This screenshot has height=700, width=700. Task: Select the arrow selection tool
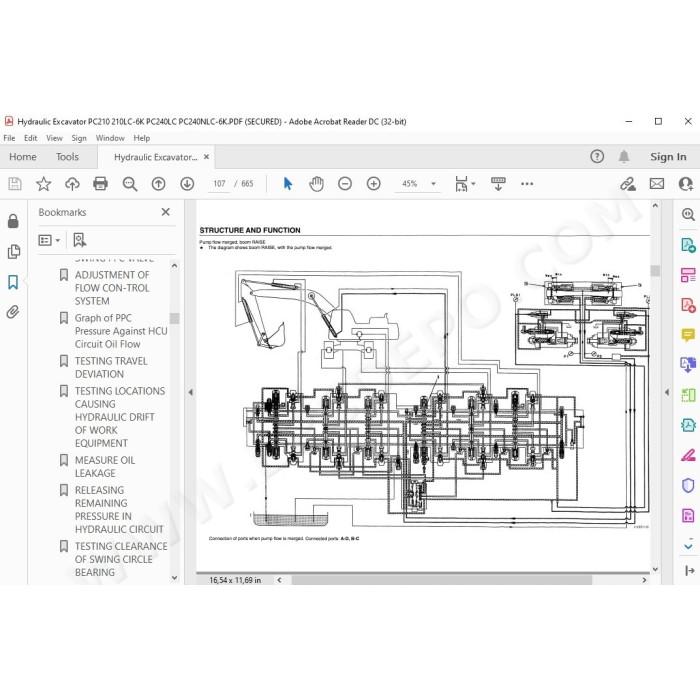tap(288, 183)
